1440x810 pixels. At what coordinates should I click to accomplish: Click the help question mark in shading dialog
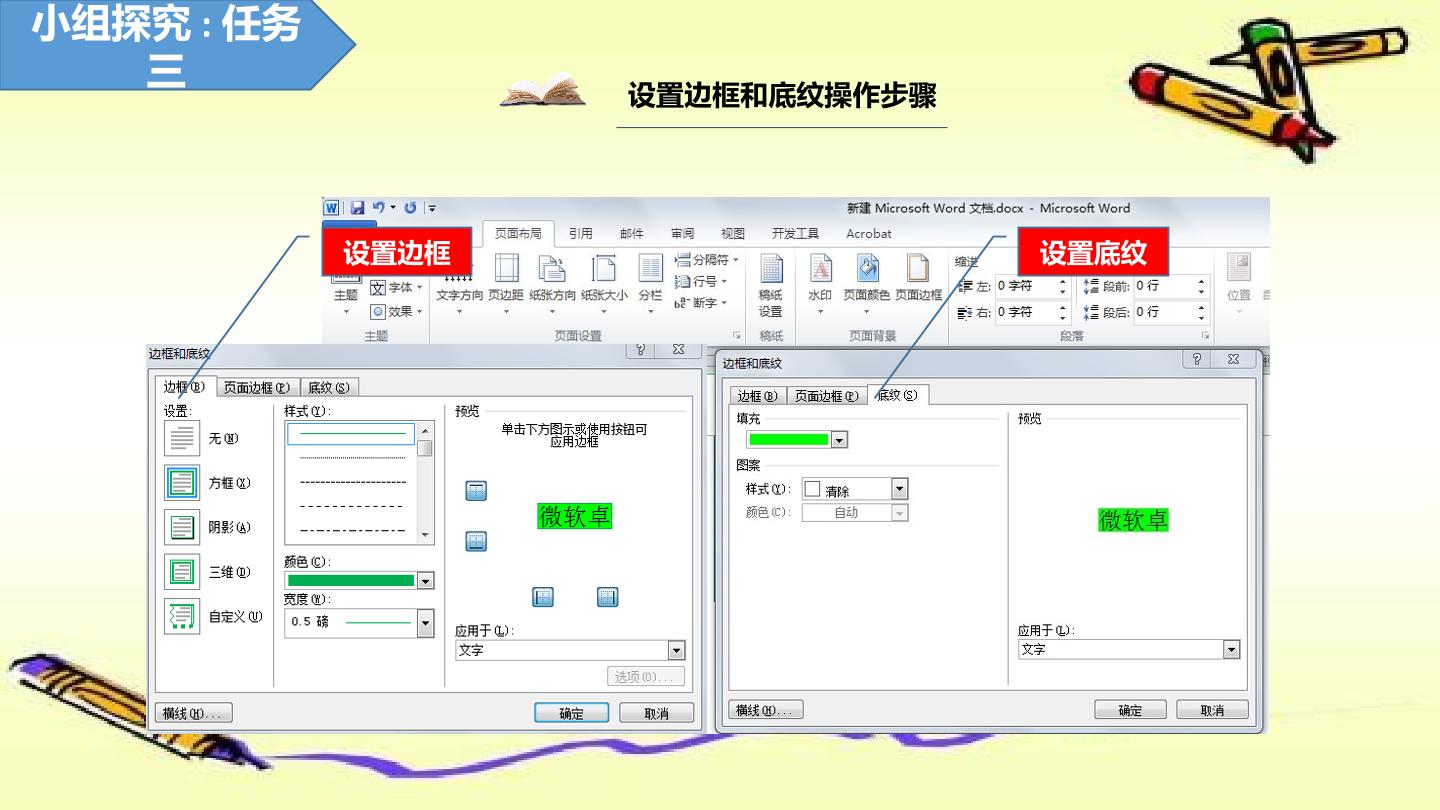click(x=1197, y=359)
